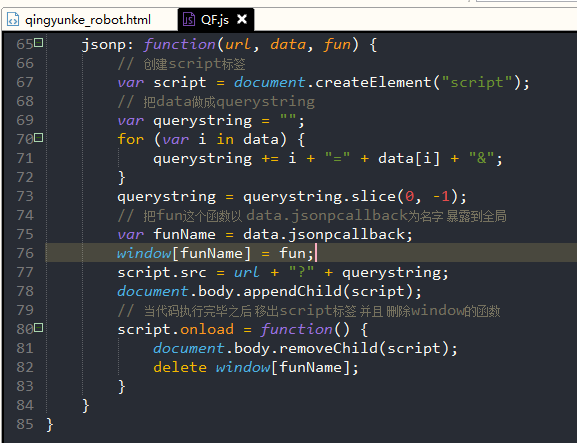Click the closing brace on line 84
The width and height of the screenshot is (577, 443).
[x=86, y=405]
